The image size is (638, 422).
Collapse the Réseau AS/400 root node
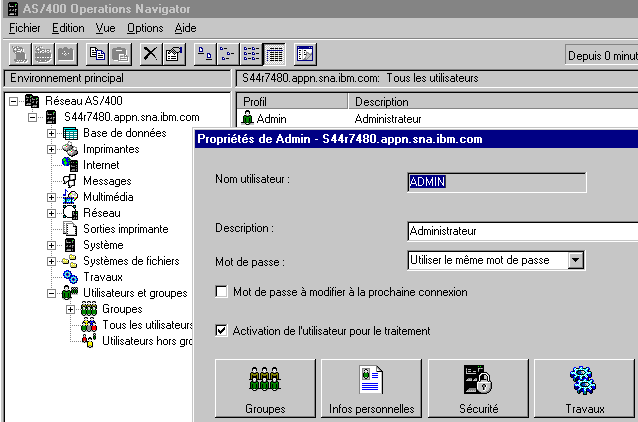(x=13, y=101)
